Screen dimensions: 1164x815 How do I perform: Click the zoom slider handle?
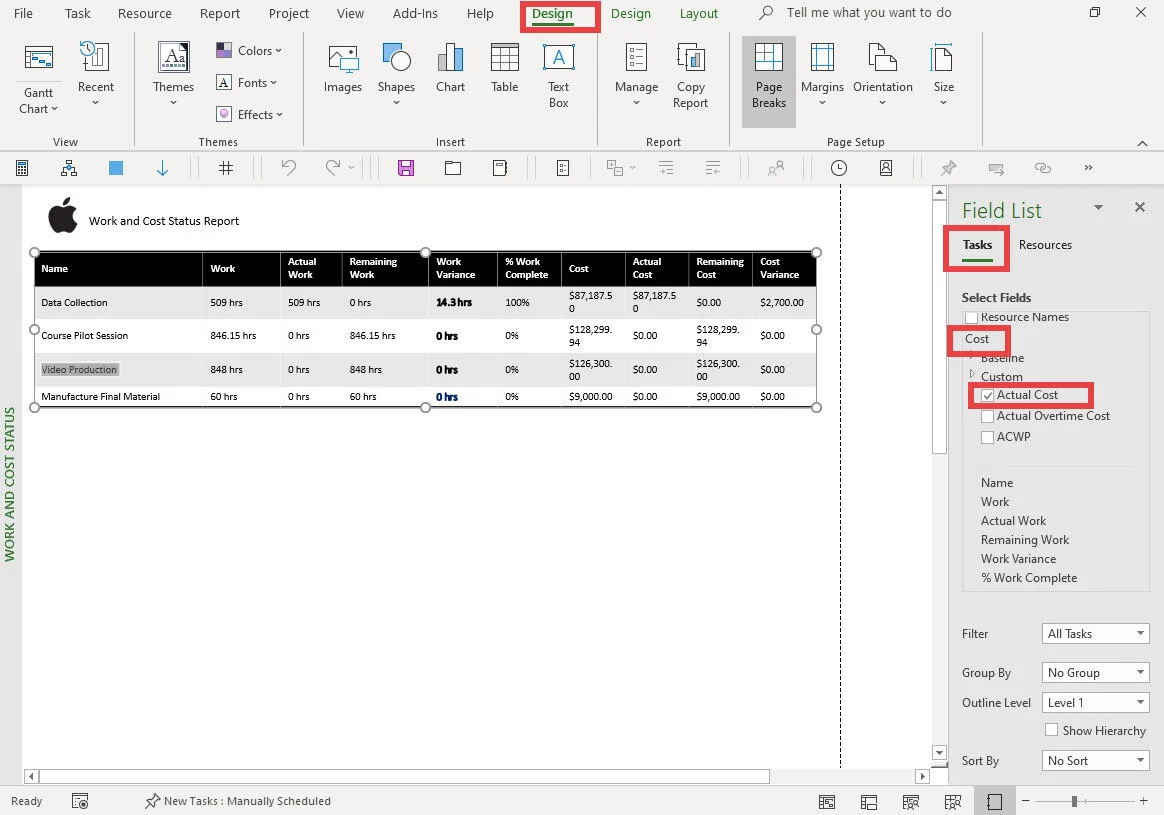pos(1074,801)
